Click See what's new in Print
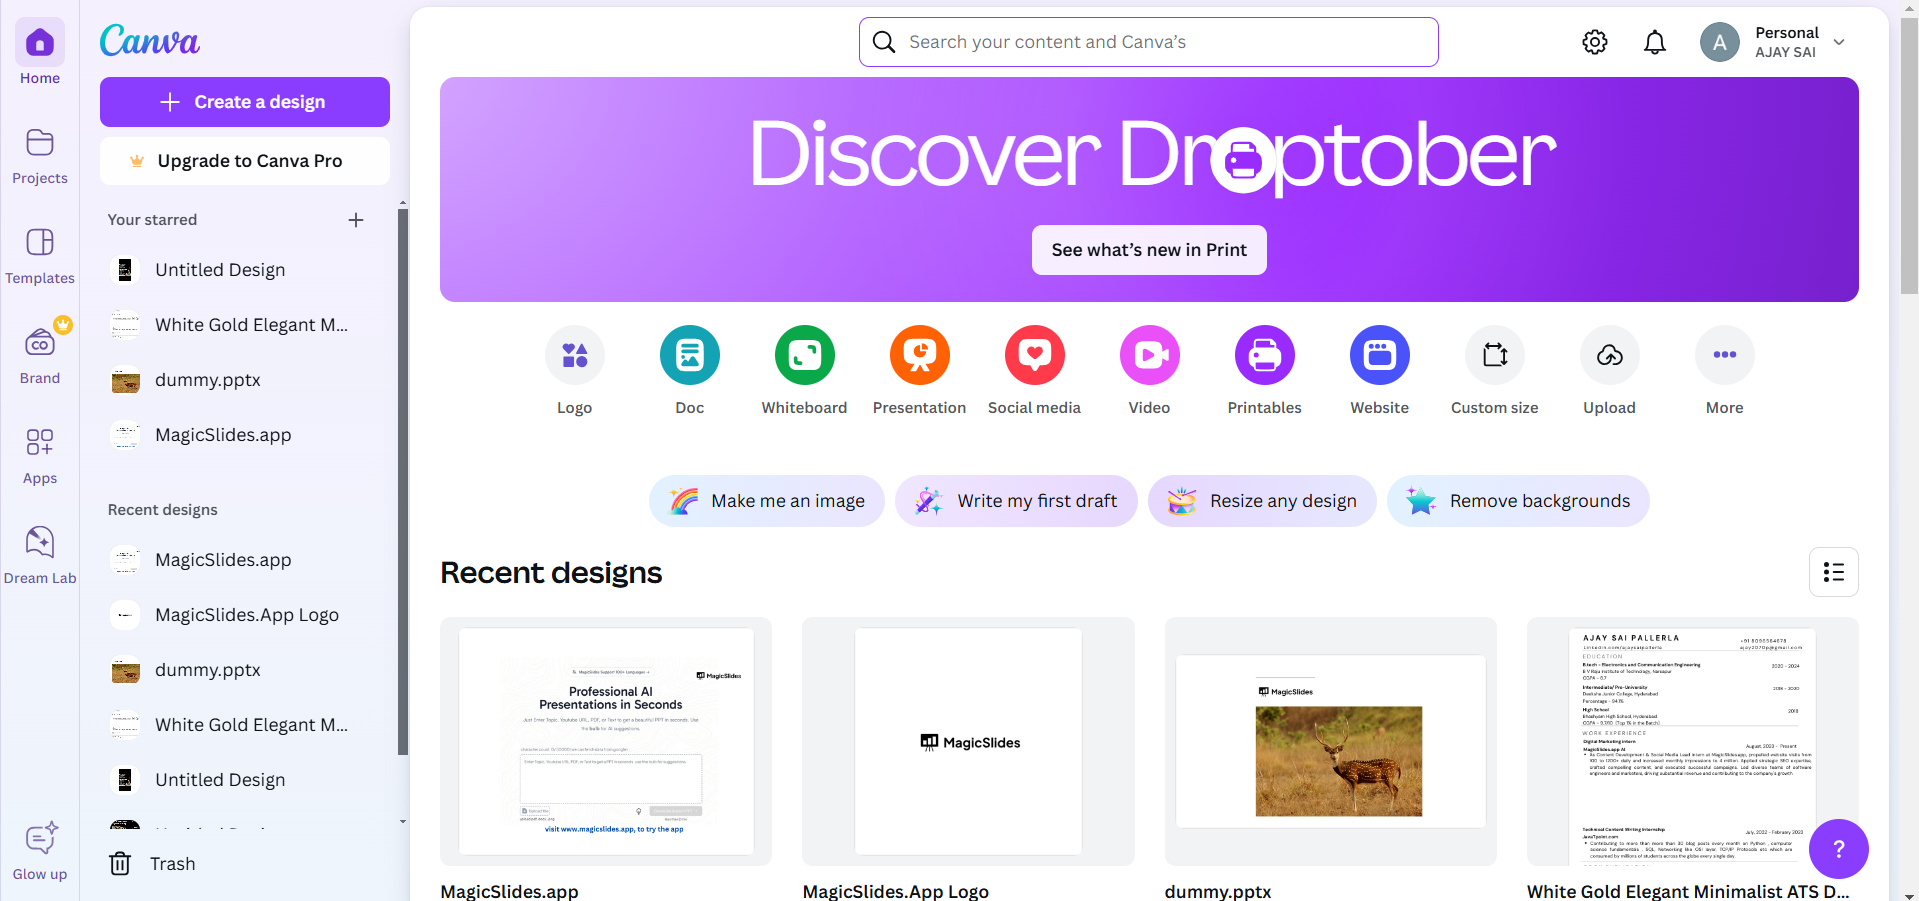The width and height of the screenshot is (1919, 901). 1149,250
